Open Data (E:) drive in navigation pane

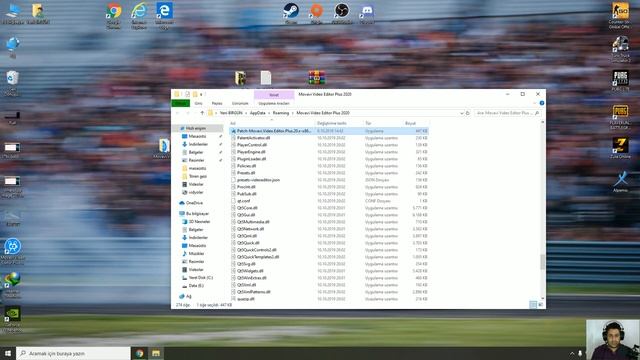click(x=196, y=286)
